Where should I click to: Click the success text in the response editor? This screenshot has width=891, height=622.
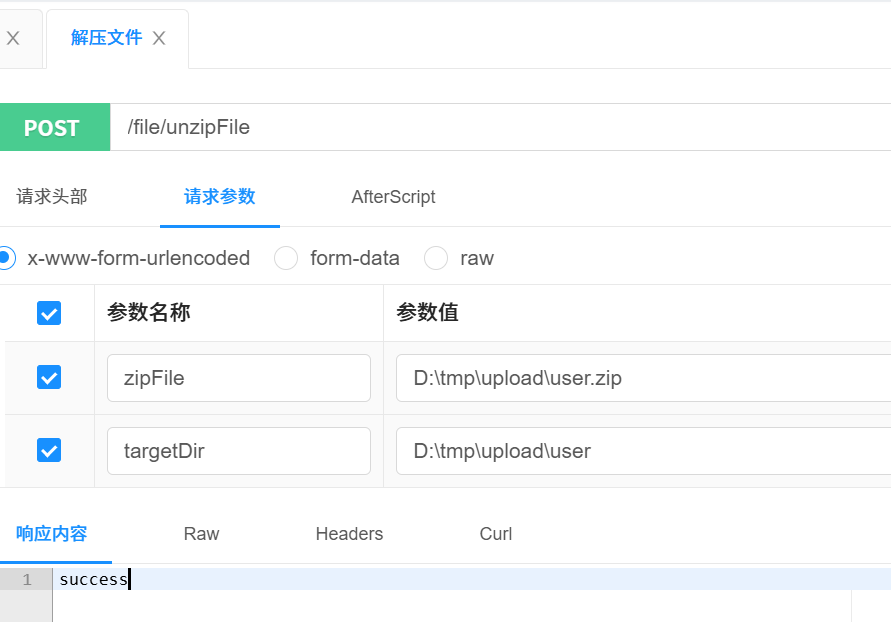click(93, 579)
